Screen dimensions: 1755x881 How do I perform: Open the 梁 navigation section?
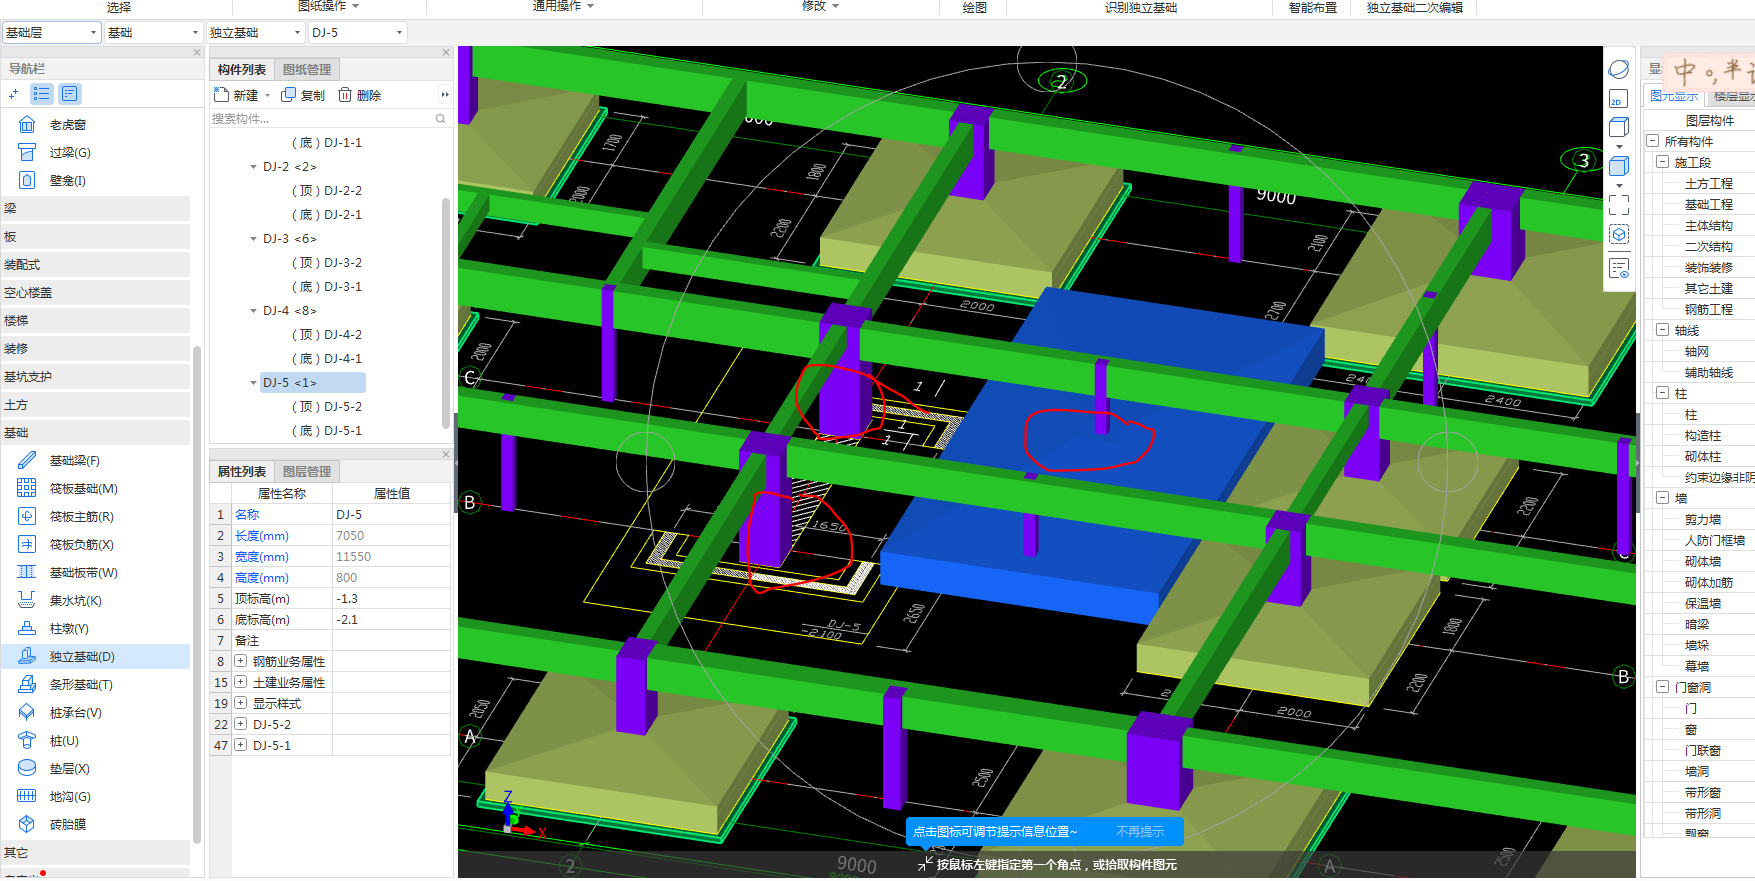coord(96,209)
